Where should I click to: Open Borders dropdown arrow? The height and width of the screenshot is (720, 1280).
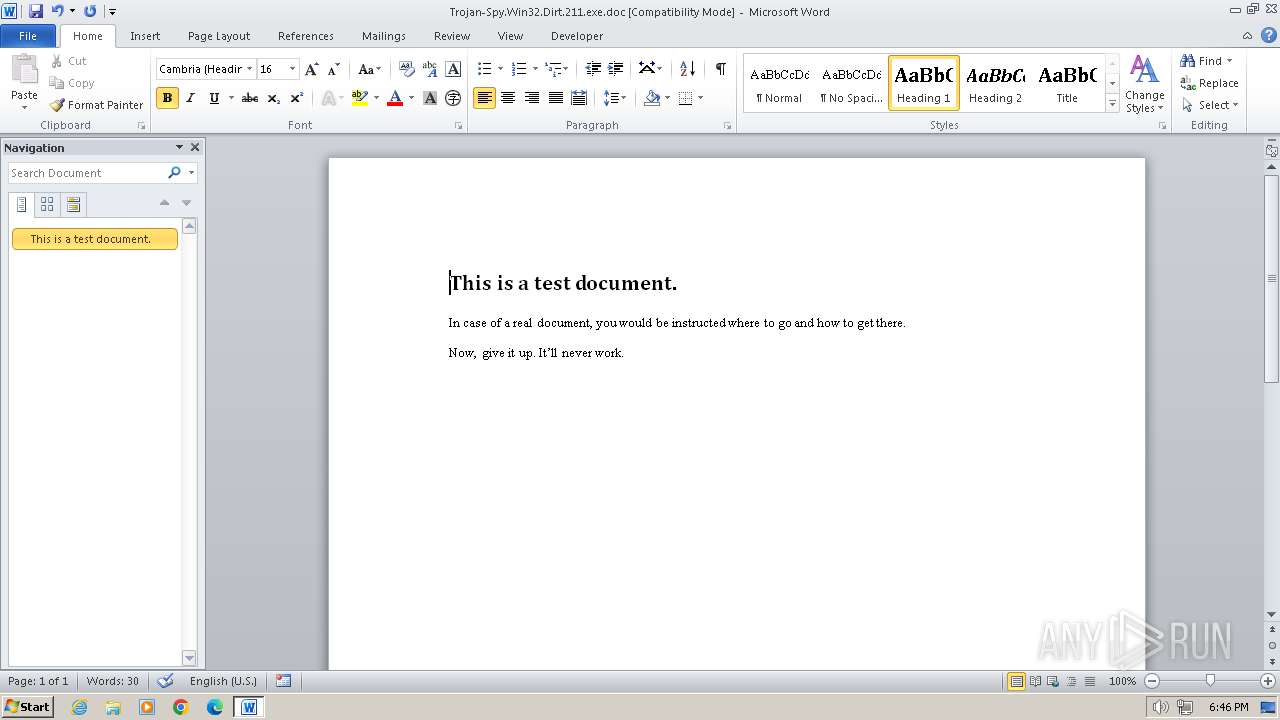tap(700, 98)
